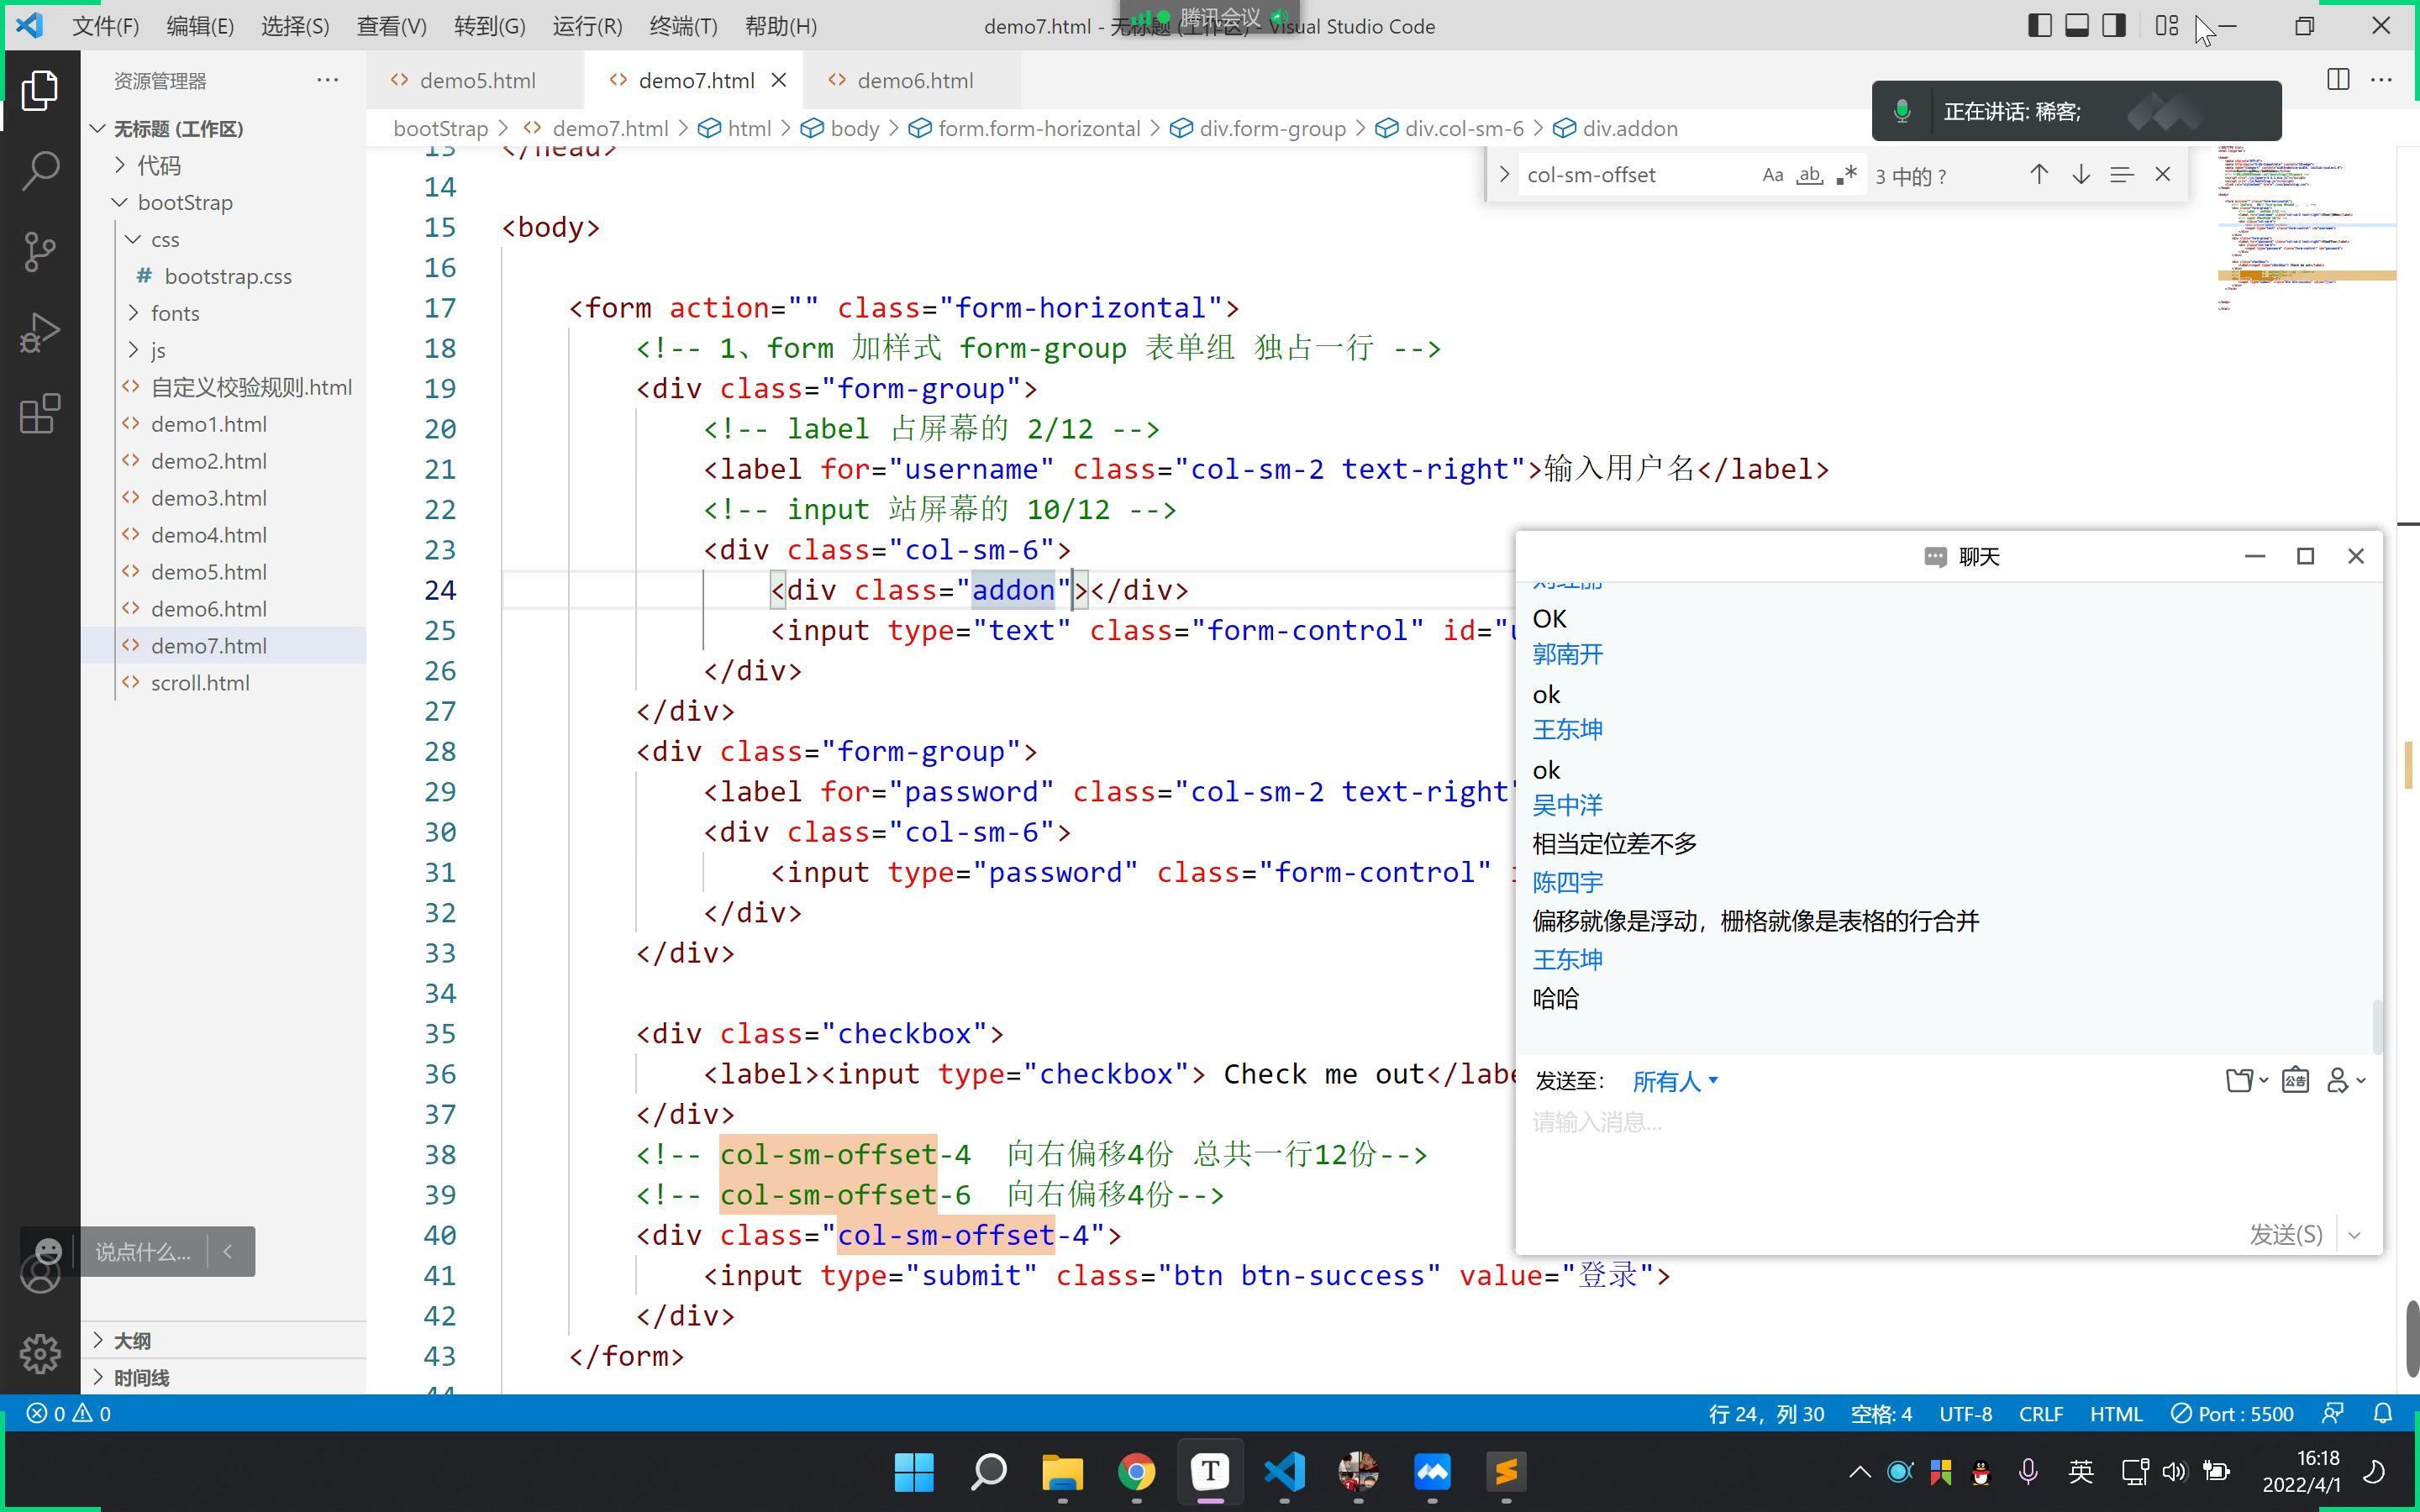Toggle Match Whole Word in find widget

click(x=1809, y=175)
